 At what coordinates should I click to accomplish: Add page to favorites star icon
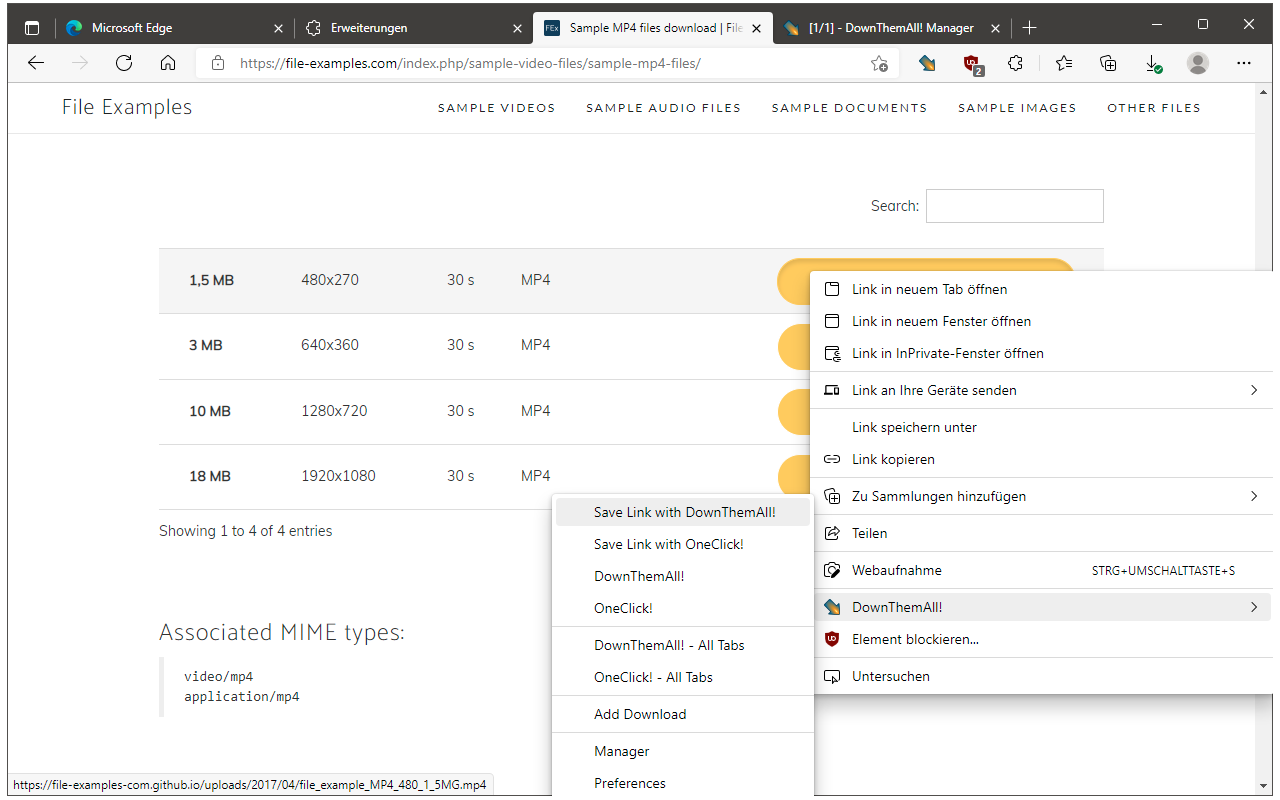click(879, 63)
